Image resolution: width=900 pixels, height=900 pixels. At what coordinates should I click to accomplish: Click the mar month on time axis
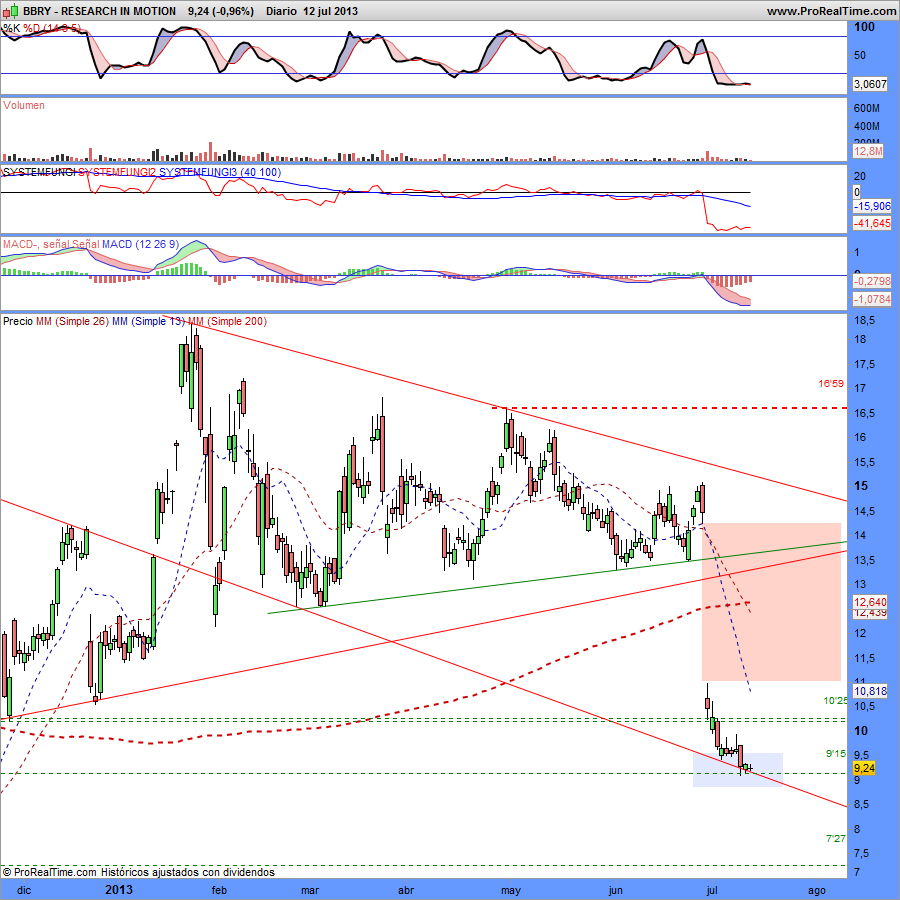[310, 890]
